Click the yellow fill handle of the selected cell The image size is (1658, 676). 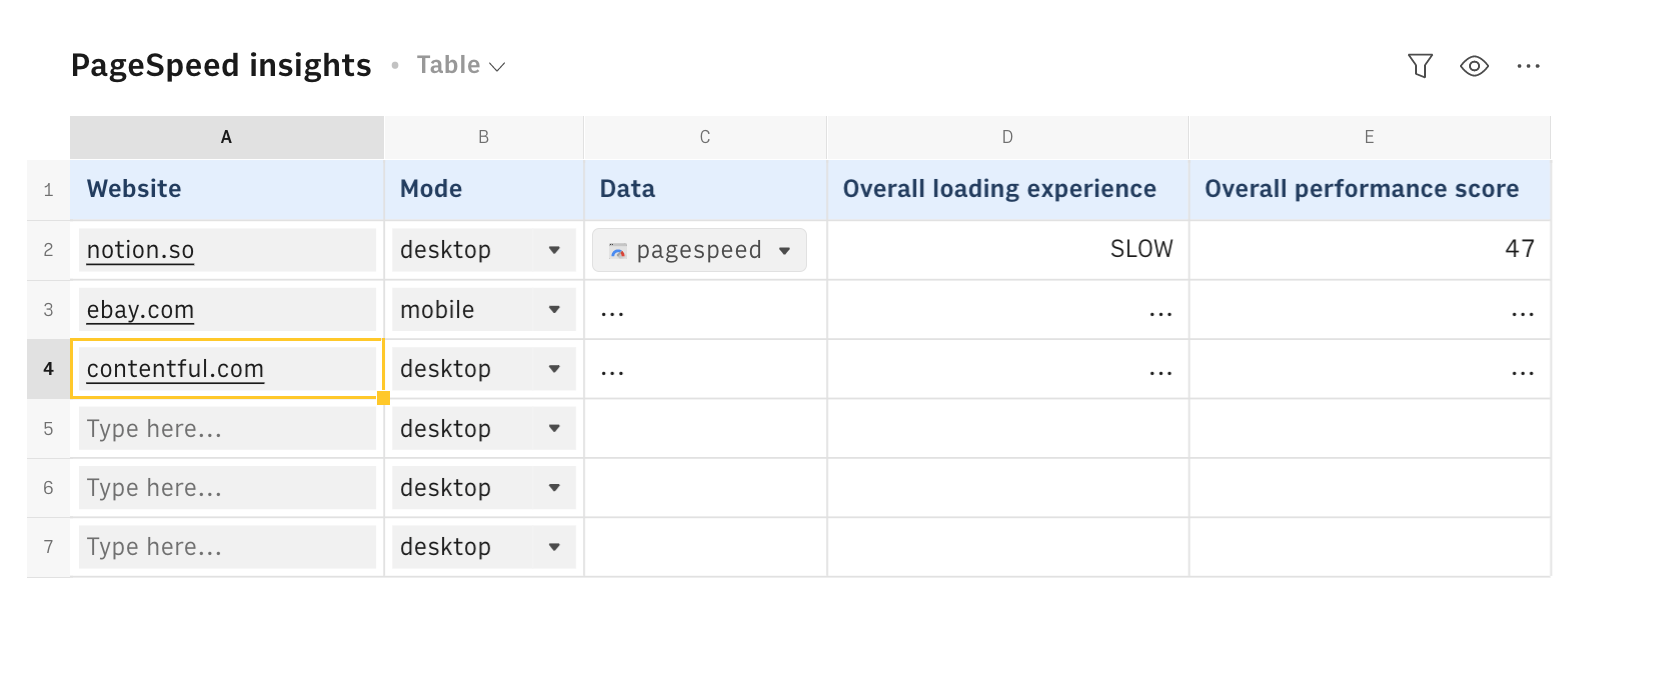click(x=383, y=398)
